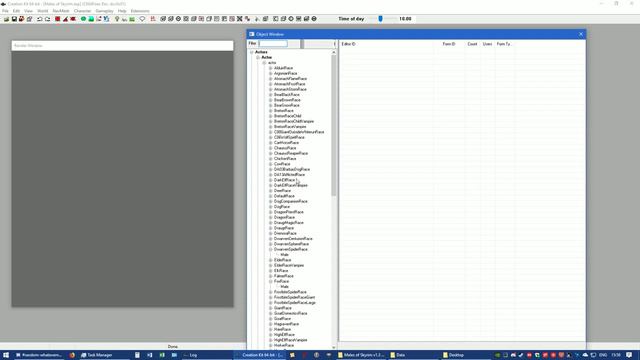This screenshot has width=640, height=360.
Task: Close the Object Window
Action: [581, 34]
